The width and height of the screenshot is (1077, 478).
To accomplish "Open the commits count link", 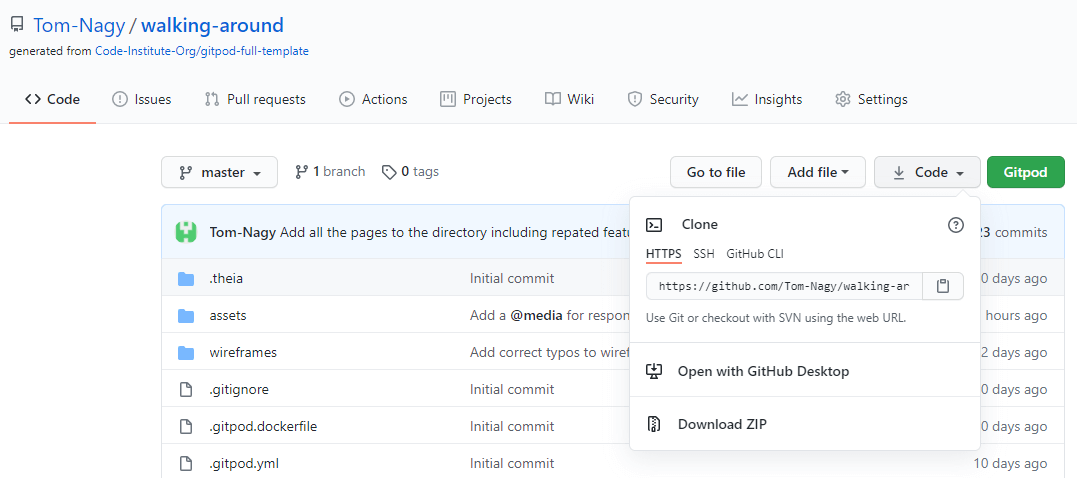I will 1013,232.
